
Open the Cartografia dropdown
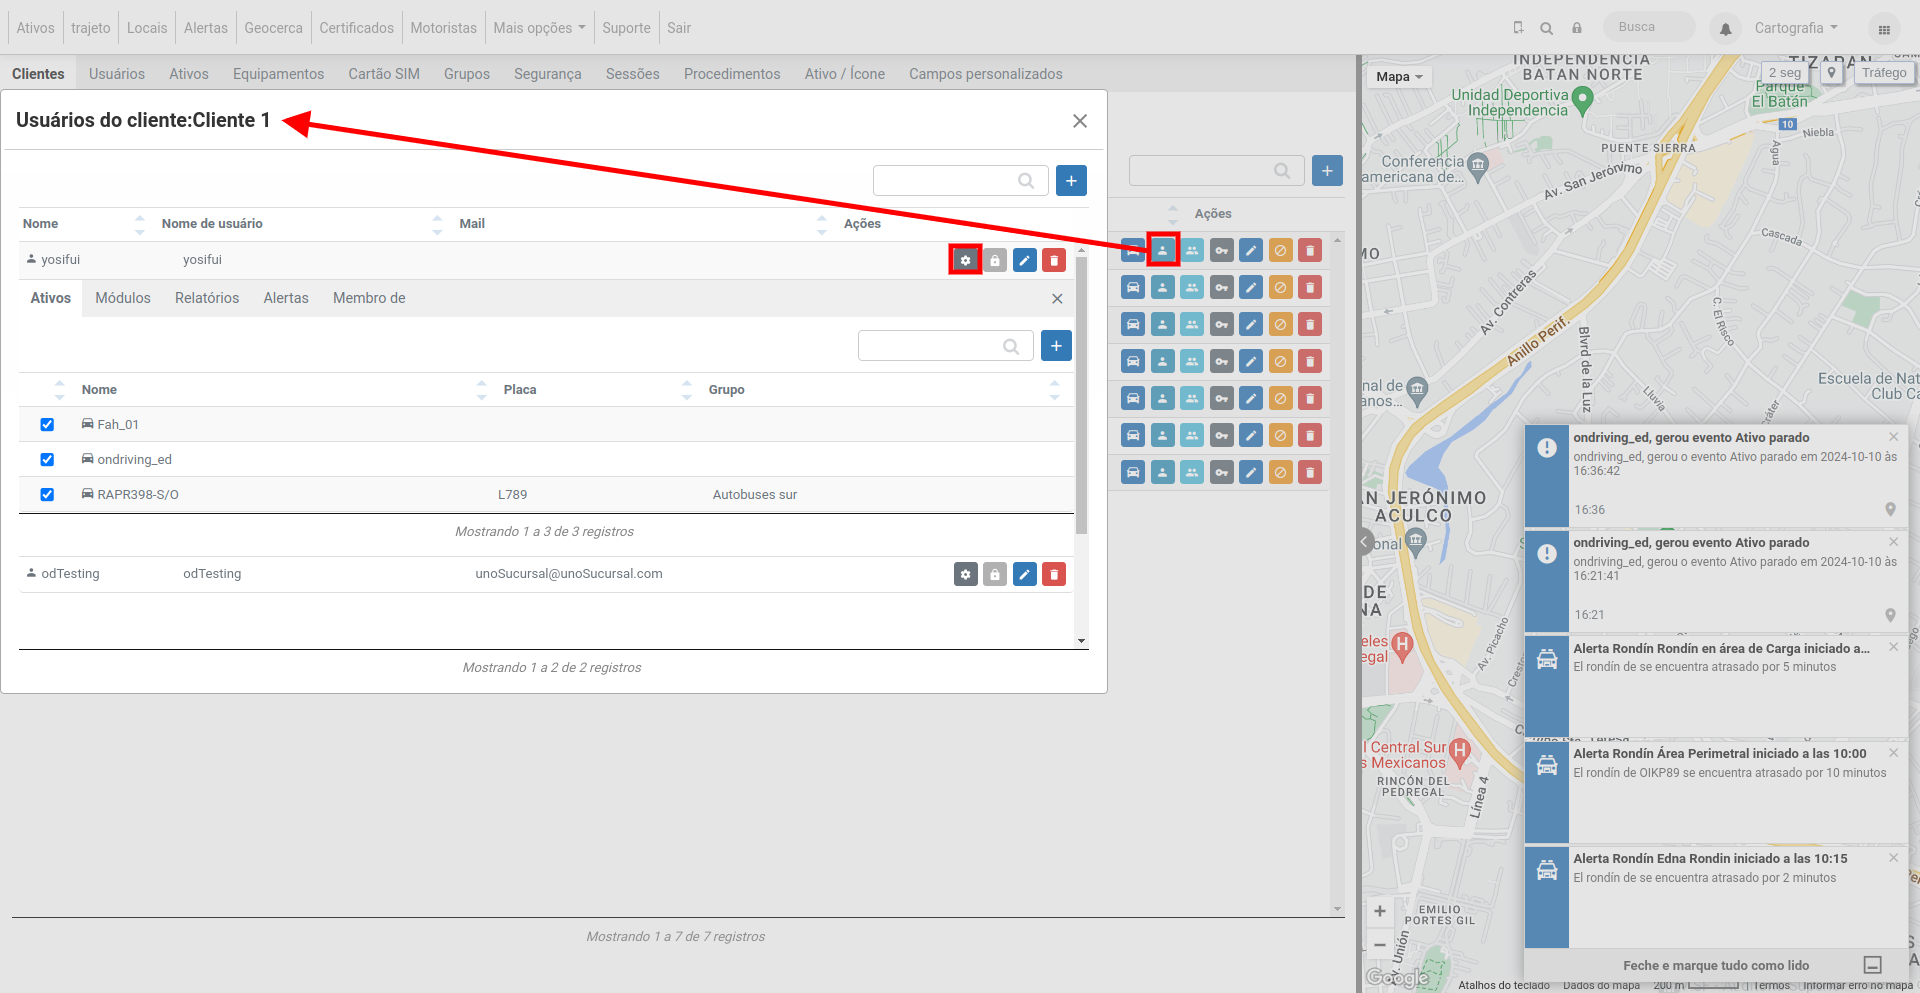[x=1796, y=28]
